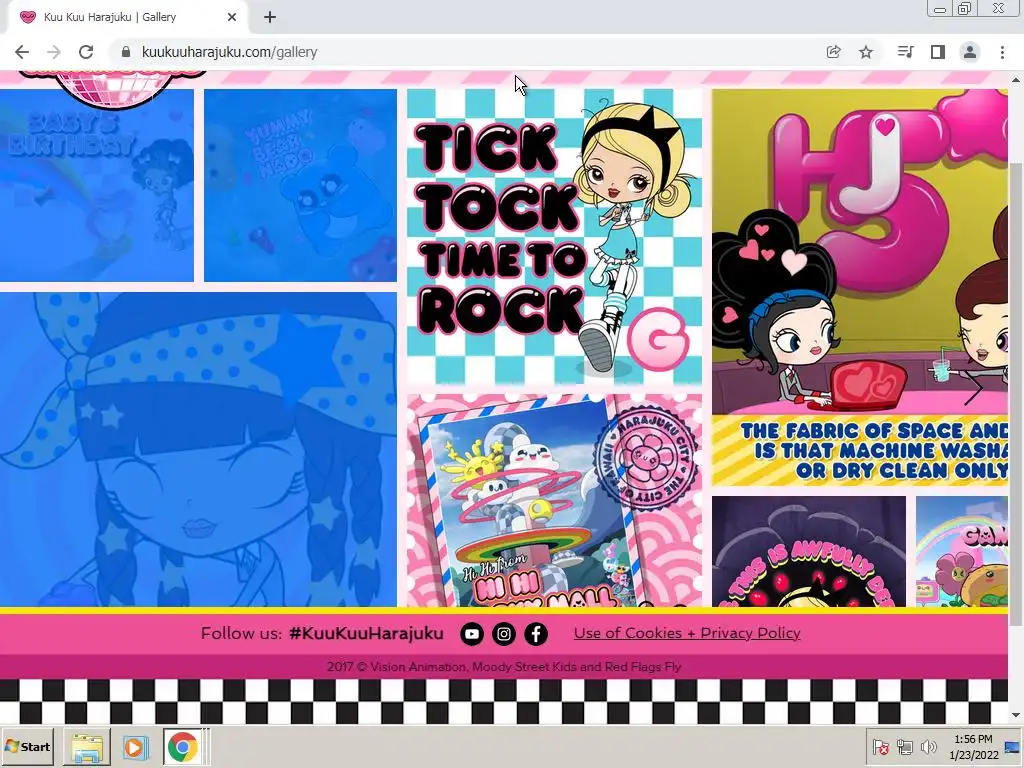Click the browser forward arrow
The image size is (1024, 768).
[x=54, y=52]
